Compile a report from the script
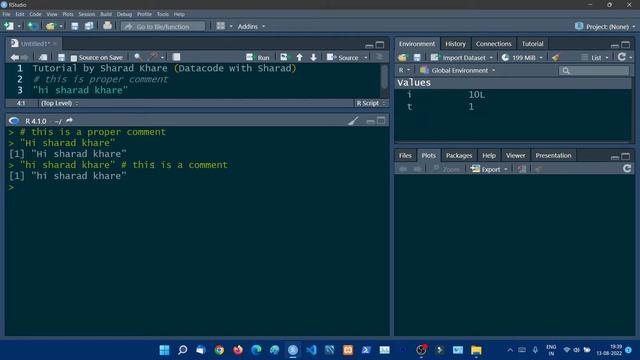The width and height of the screenshot is (640, 360). coord(176,57)
